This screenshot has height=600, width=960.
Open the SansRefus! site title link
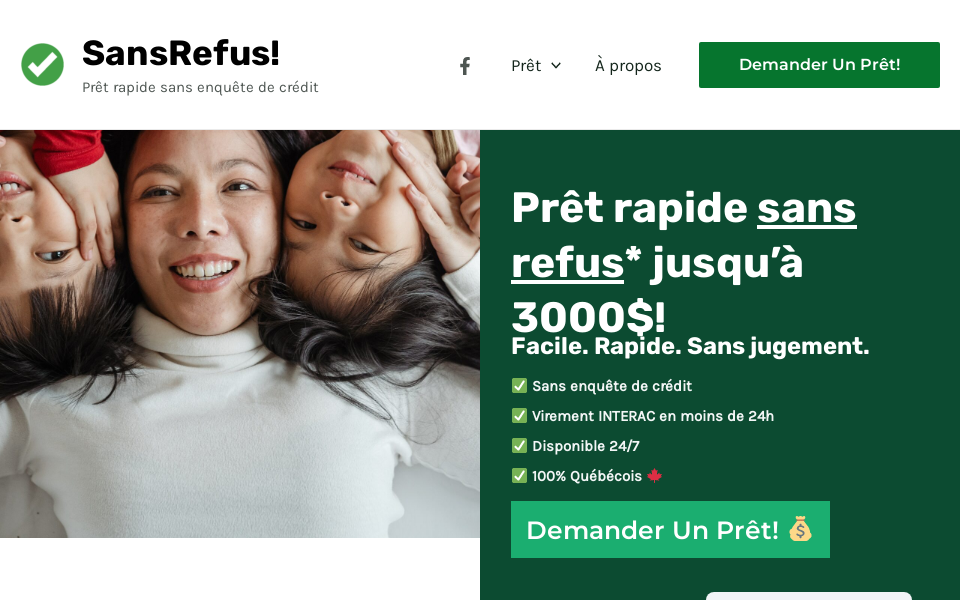tap(181, 53)
